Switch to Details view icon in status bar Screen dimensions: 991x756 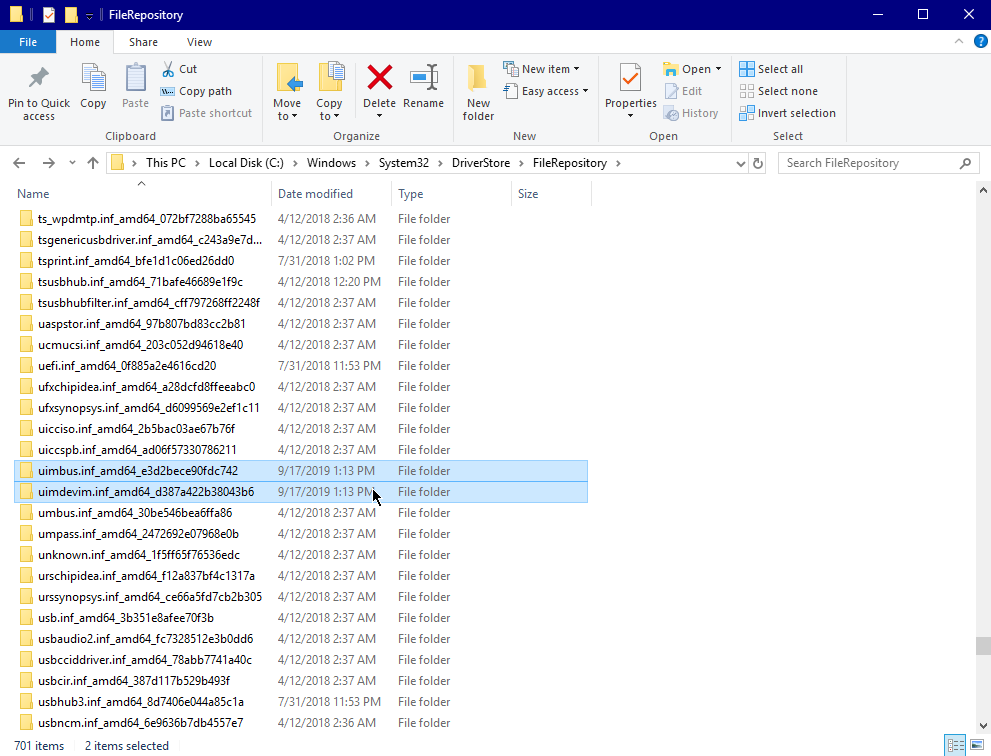[955, 745]
